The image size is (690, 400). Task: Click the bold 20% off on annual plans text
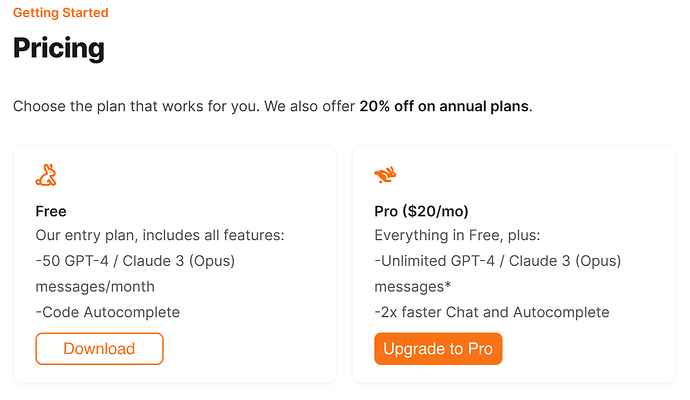[x=446, y=106]
